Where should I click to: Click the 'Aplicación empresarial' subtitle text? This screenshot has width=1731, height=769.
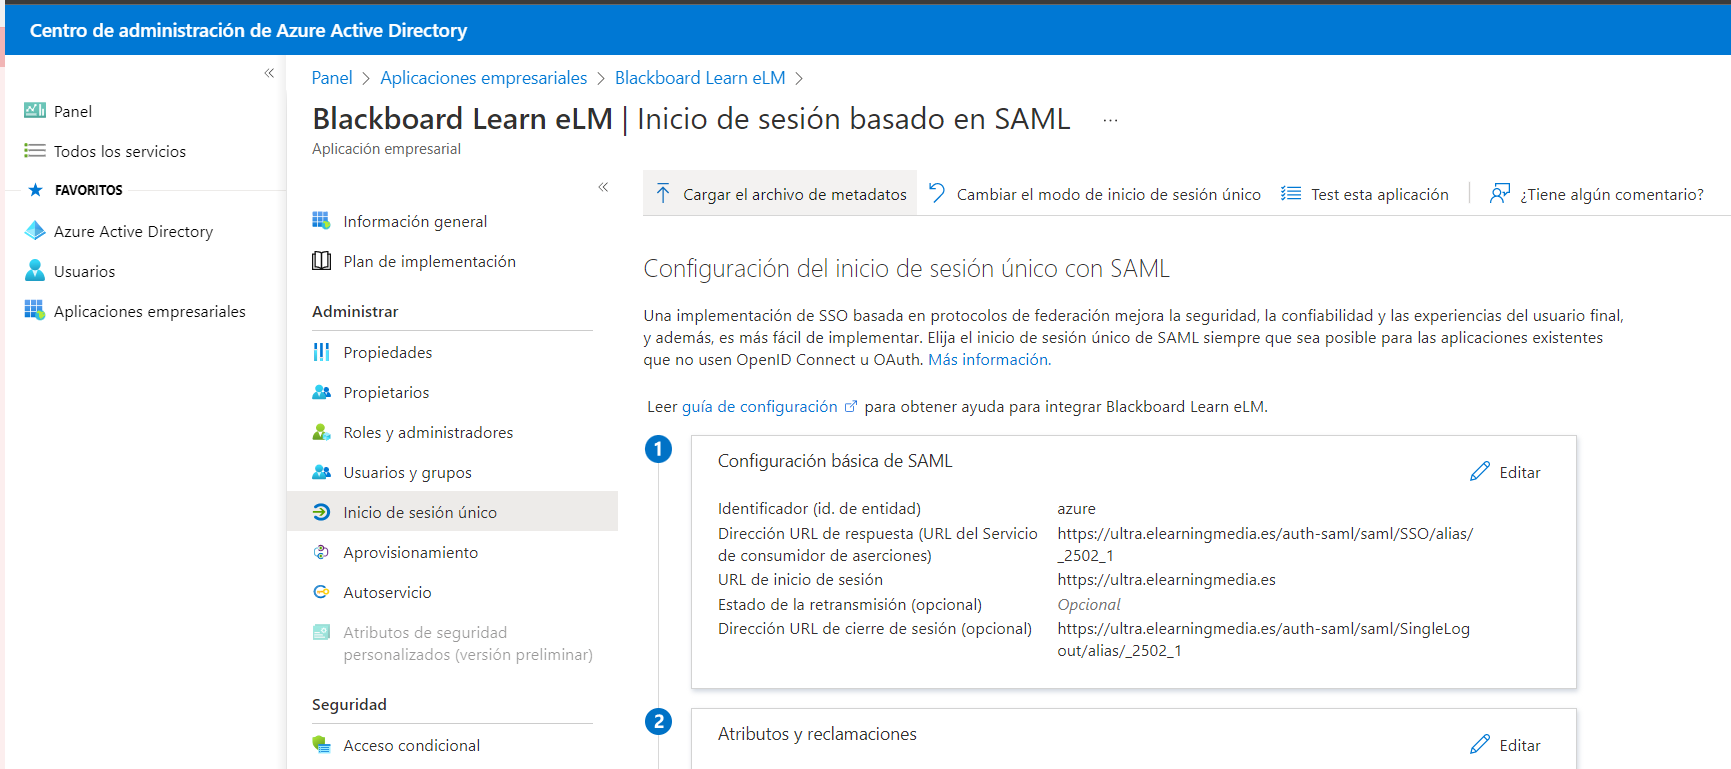click(386, 149)
